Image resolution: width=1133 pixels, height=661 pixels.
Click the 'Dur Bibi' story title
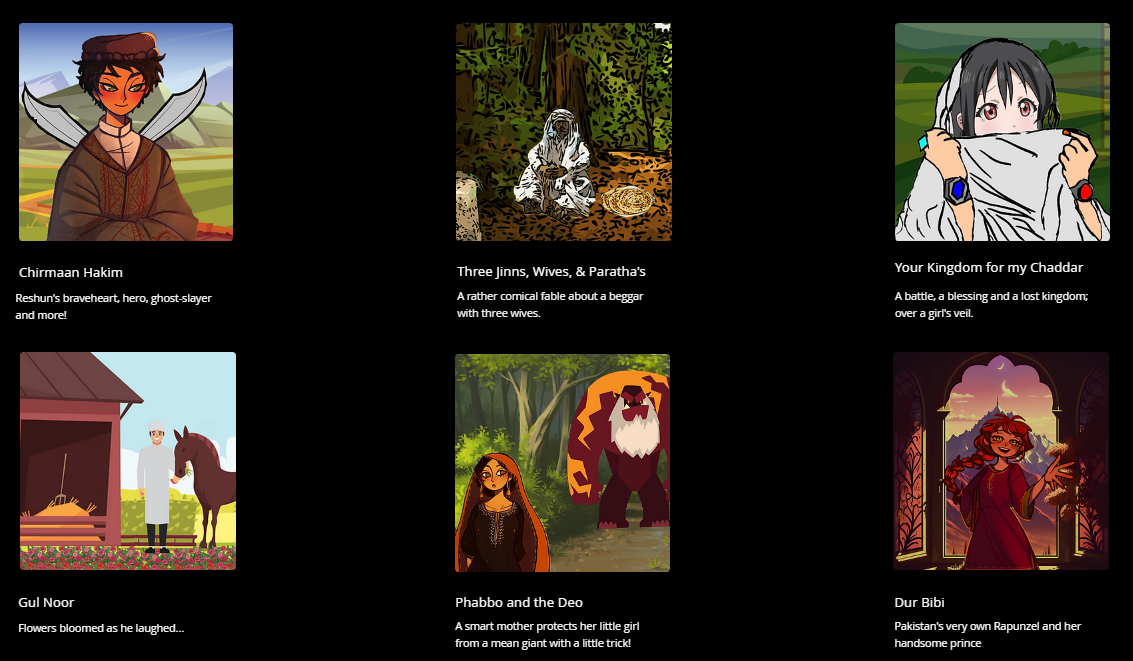tap(919, 602)
